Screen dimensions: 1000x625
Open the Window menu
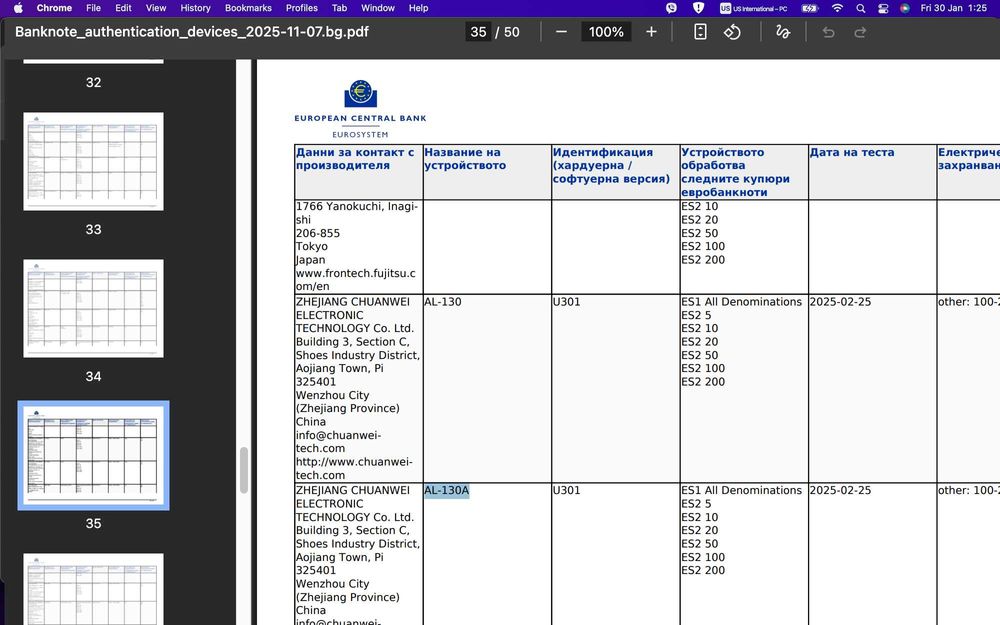click(378, 8)
